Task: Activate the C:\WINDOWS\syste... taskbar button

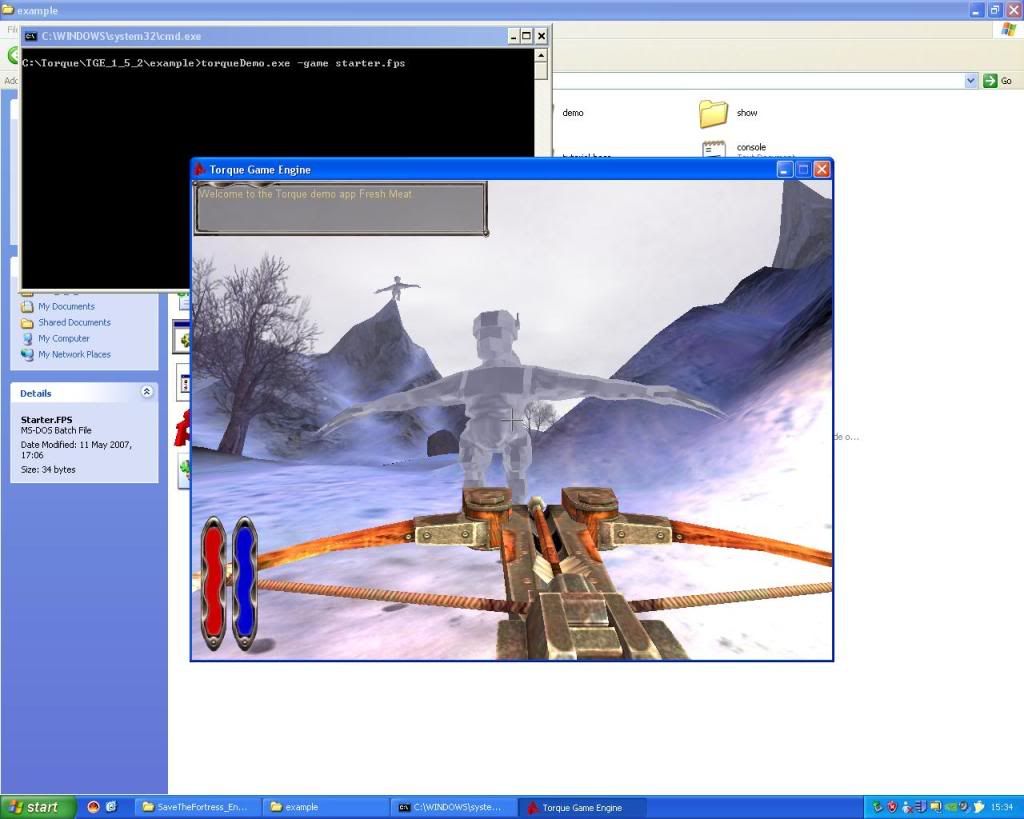Action: 455,807
